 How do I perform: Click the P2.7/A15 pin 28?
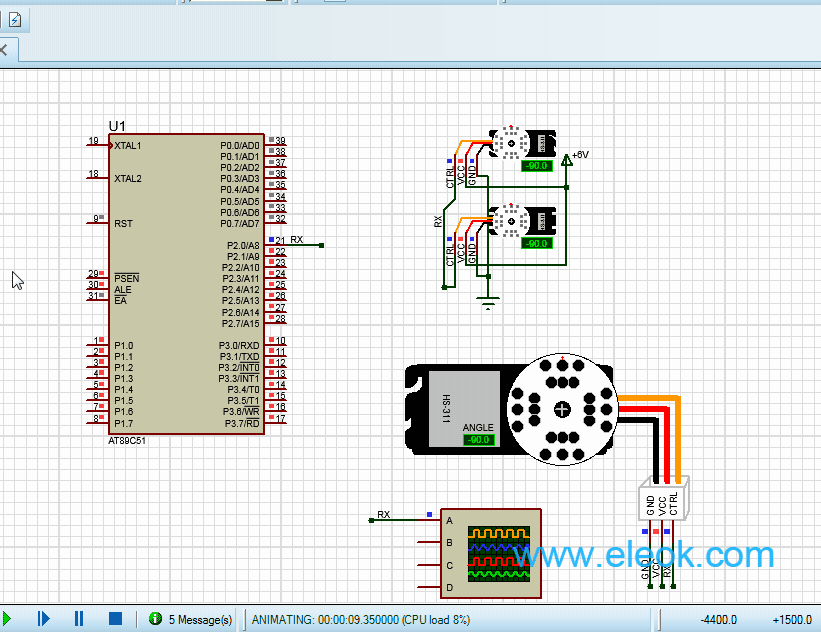point(275,323)
